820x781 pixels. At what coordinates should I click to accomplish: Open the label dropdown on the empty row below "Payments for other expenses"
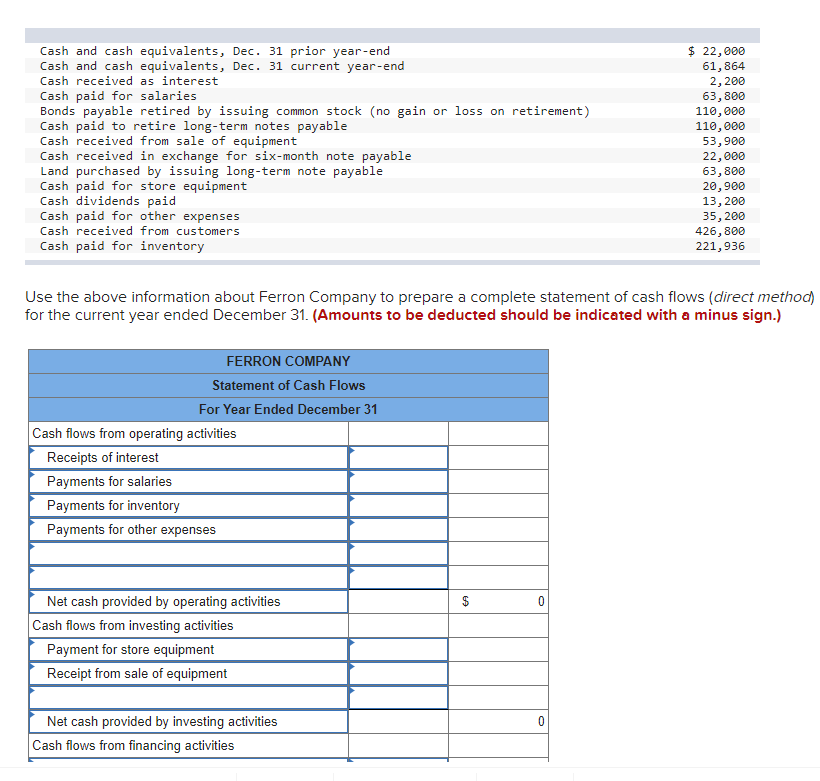185,553
